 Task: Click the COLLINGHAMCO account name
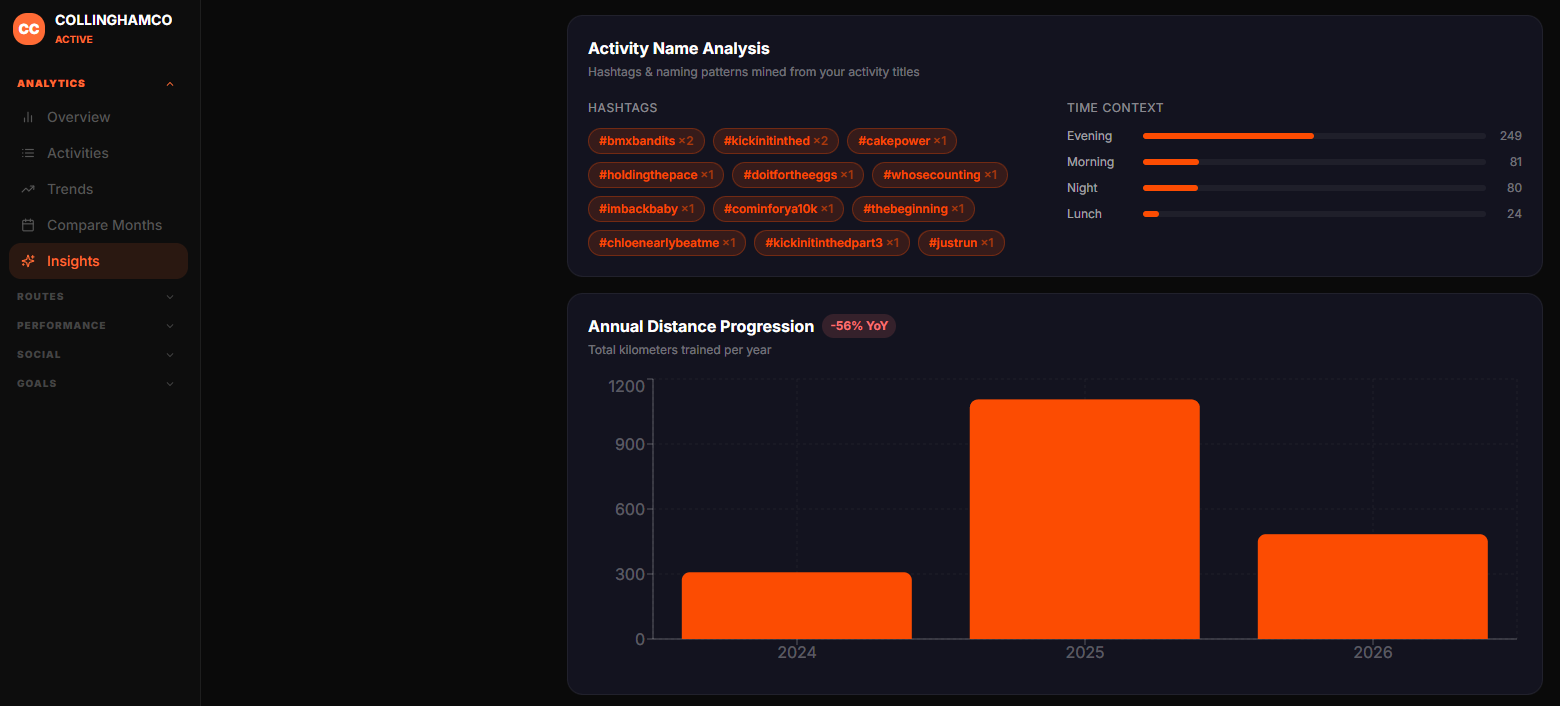click(114, 20)
